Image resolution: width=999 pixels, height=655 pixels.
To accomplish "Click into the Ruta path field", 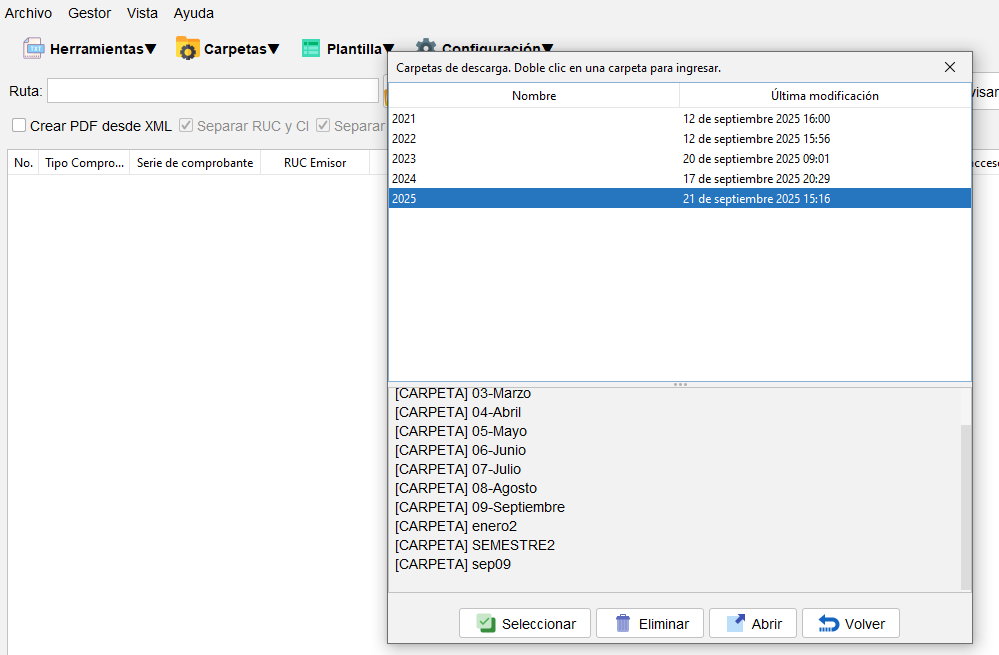I will 212,91.
